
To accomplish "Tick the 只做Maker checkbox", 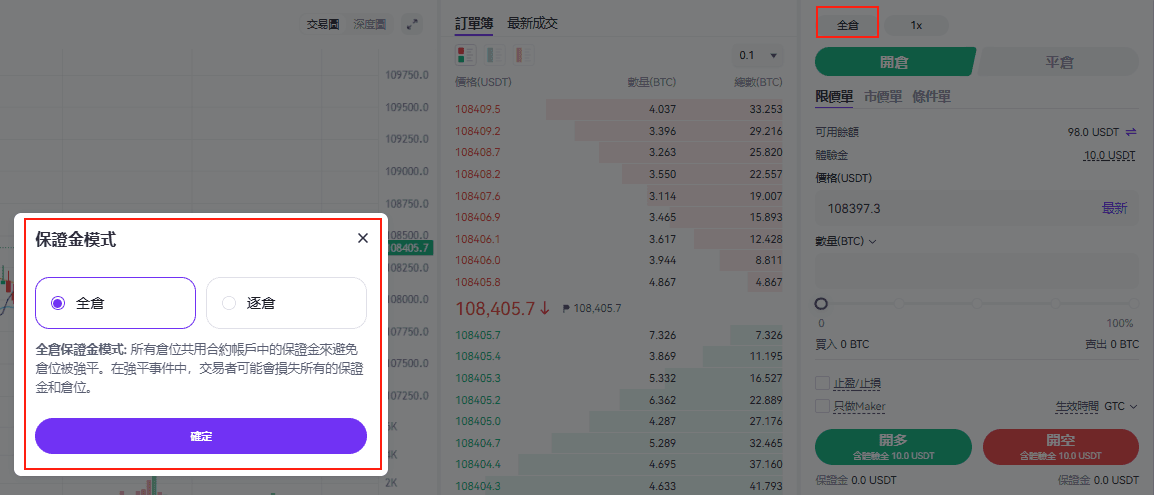I will 822,406.
